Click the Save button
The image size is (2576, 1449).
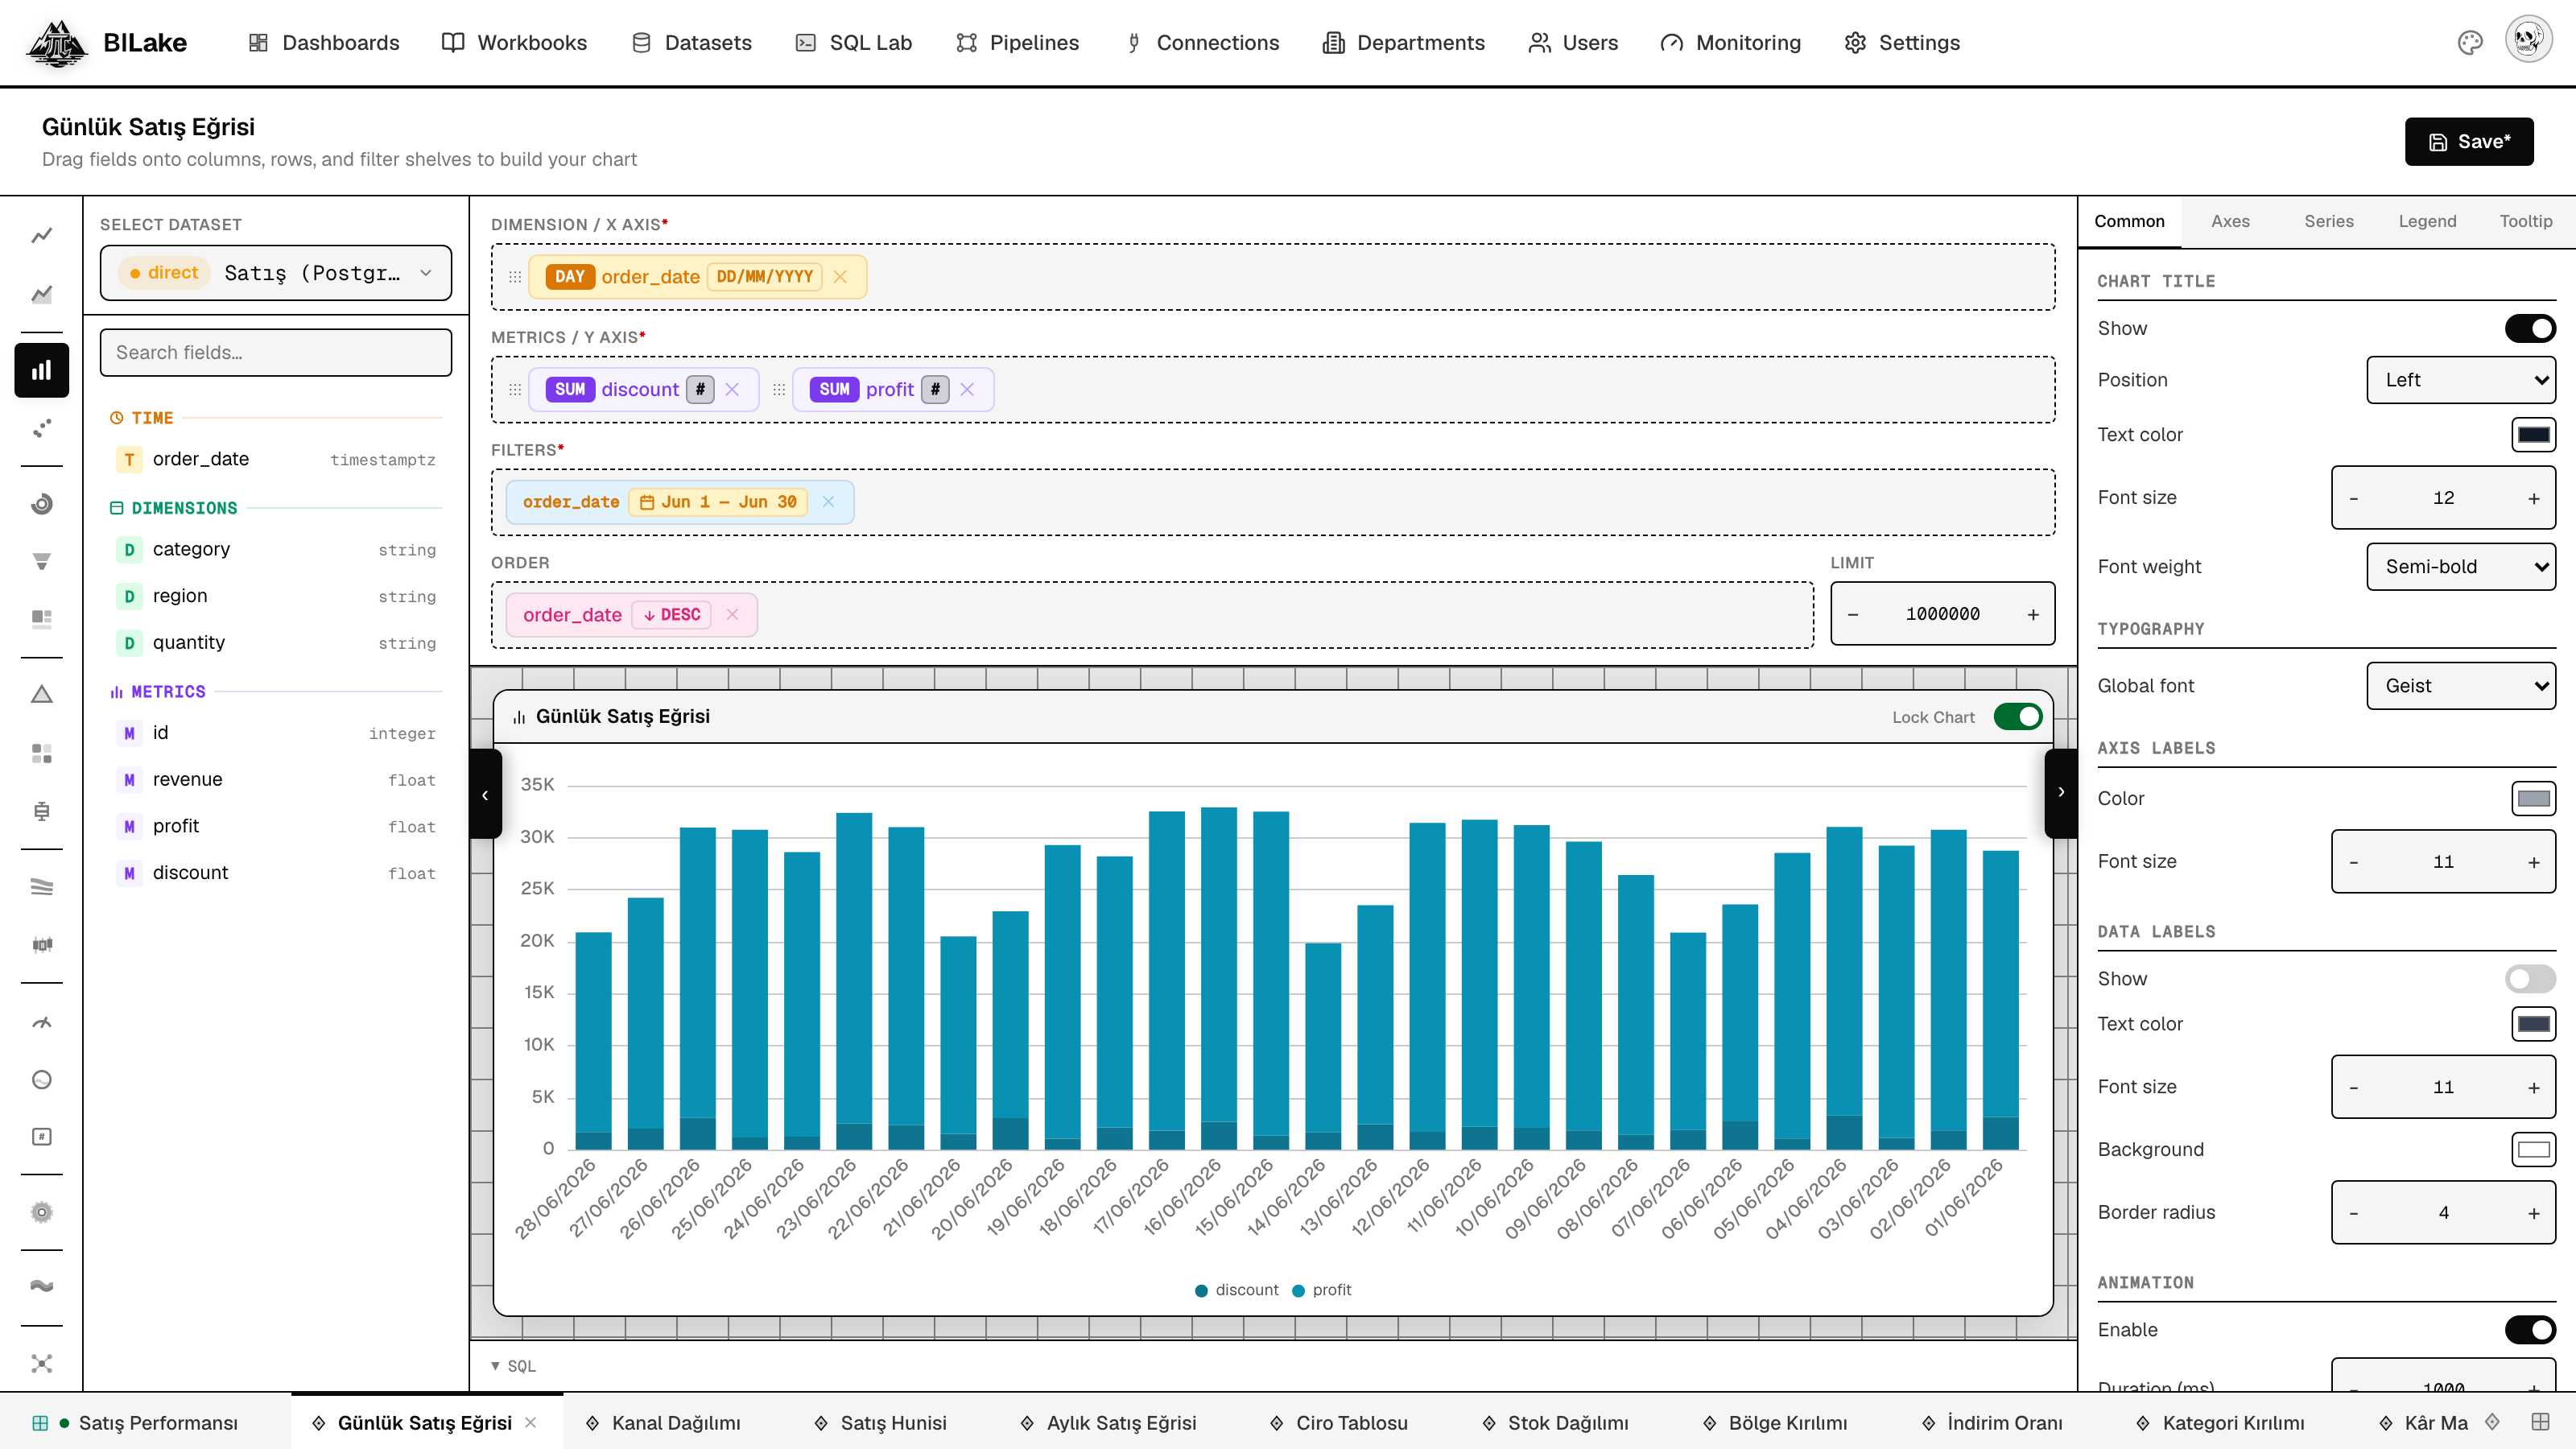(x=2469, y=142)
